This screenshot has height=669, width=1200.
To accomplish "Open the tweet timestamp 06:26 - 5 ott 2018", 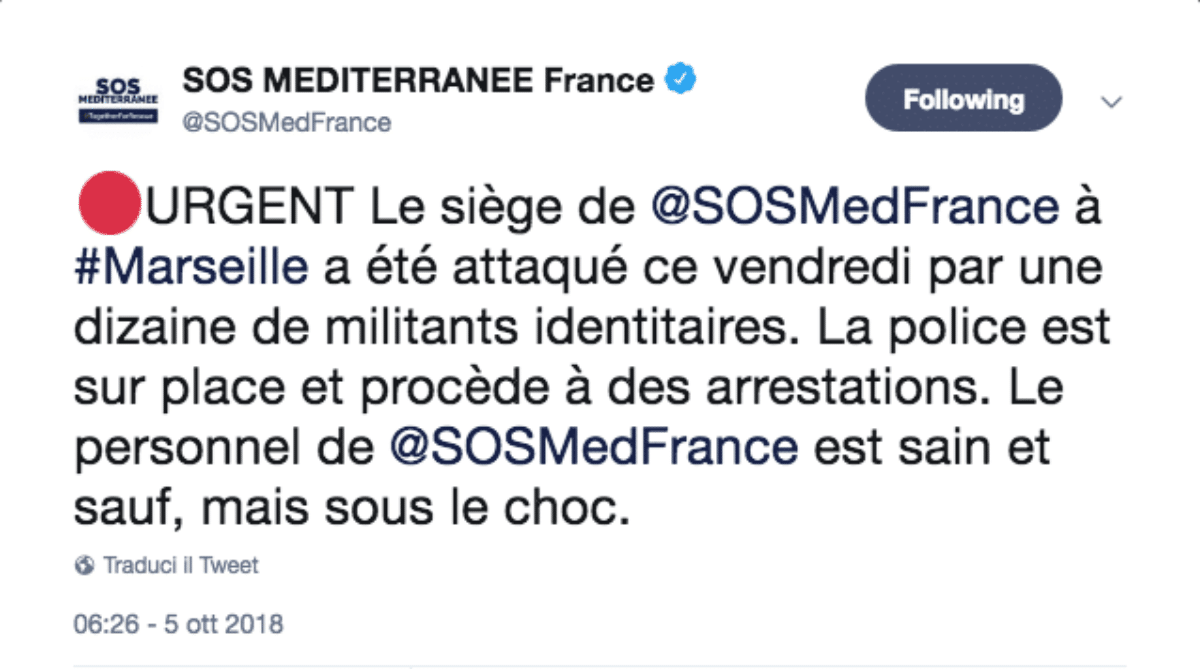I will point(178,625).
